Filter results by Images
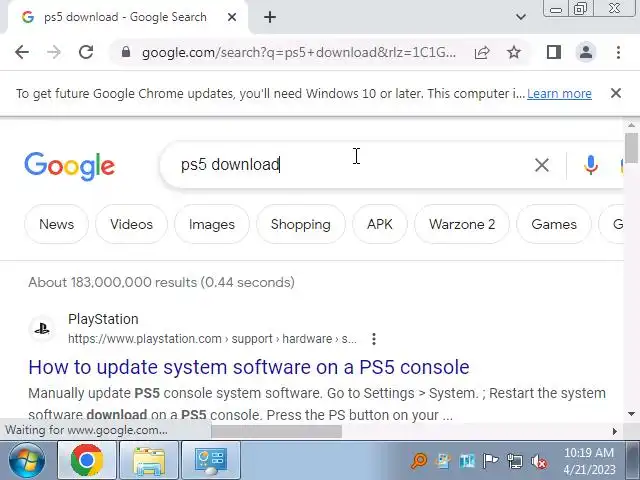 click(212, 224)
